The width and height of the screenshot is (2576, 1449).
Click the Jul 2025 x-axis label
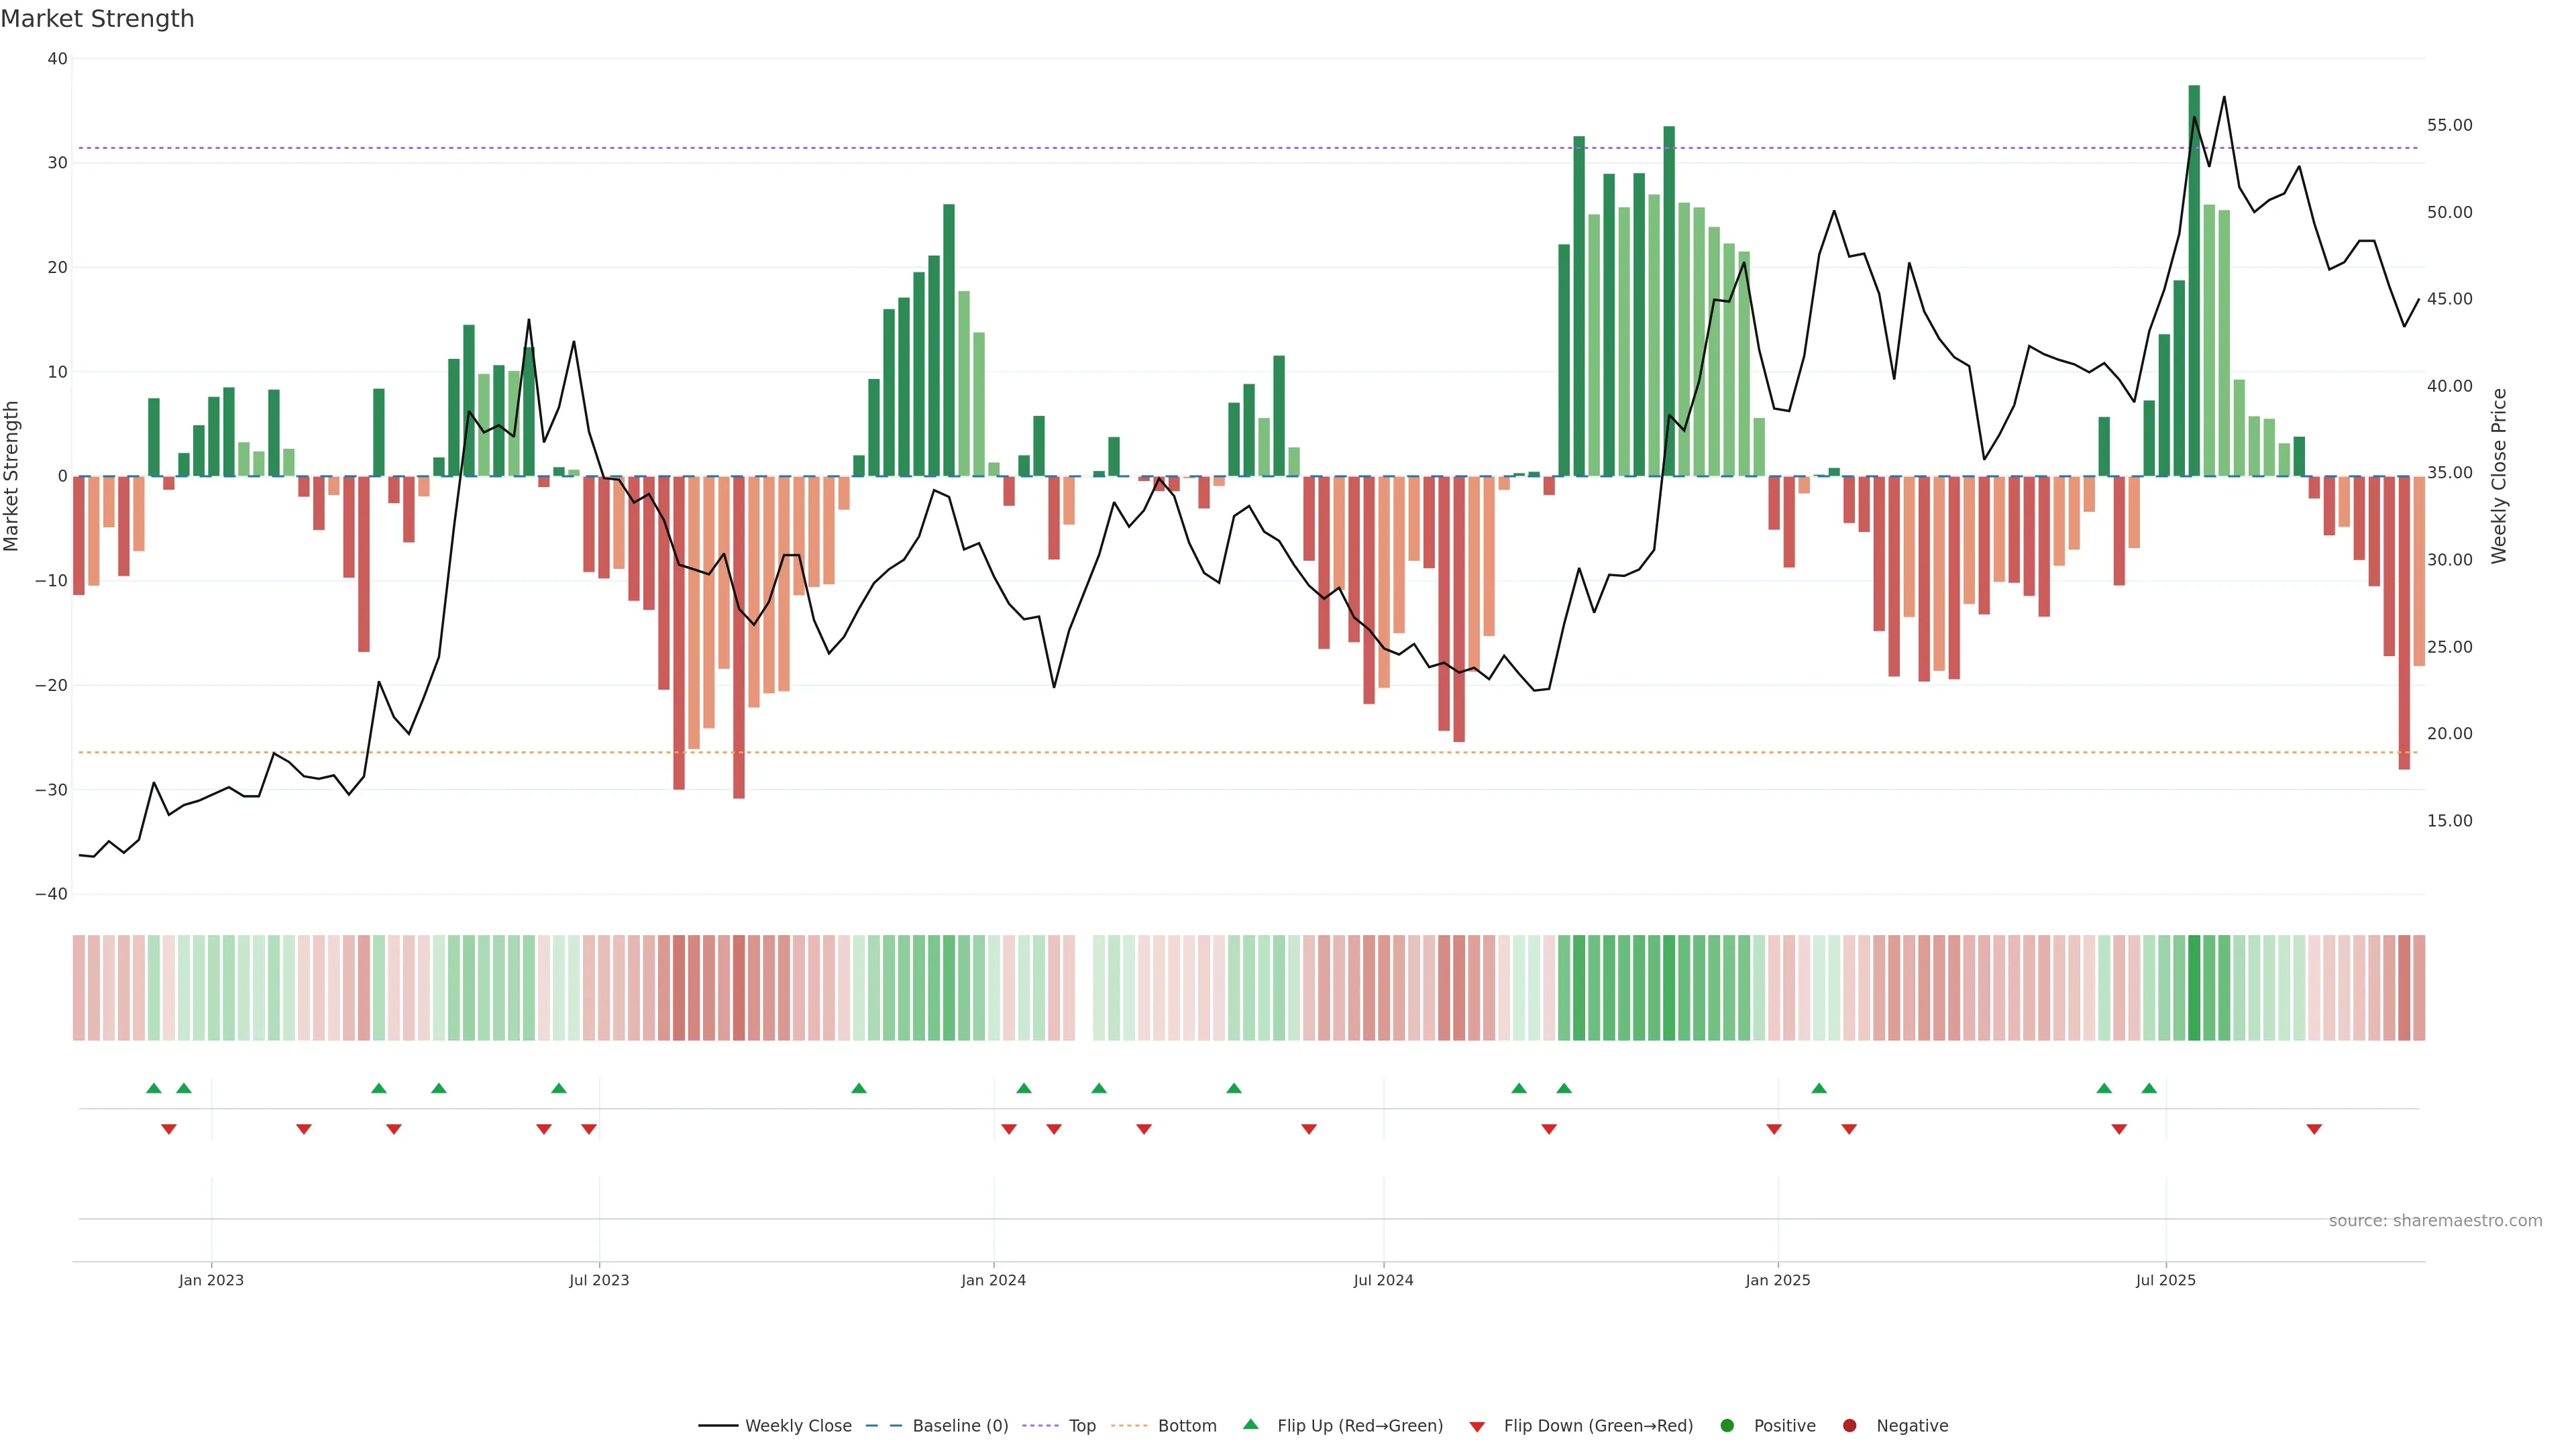[x=2165, y=1280]
